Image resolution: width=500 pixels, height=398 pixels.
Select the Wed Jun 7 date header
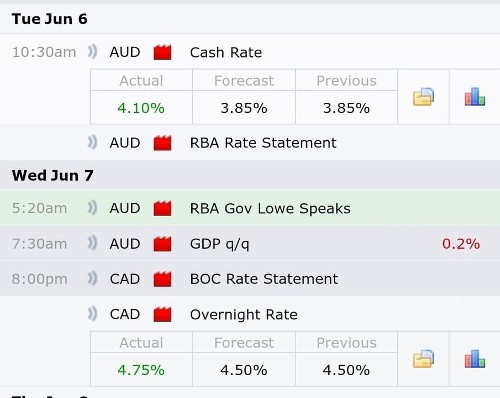(250, 175)
